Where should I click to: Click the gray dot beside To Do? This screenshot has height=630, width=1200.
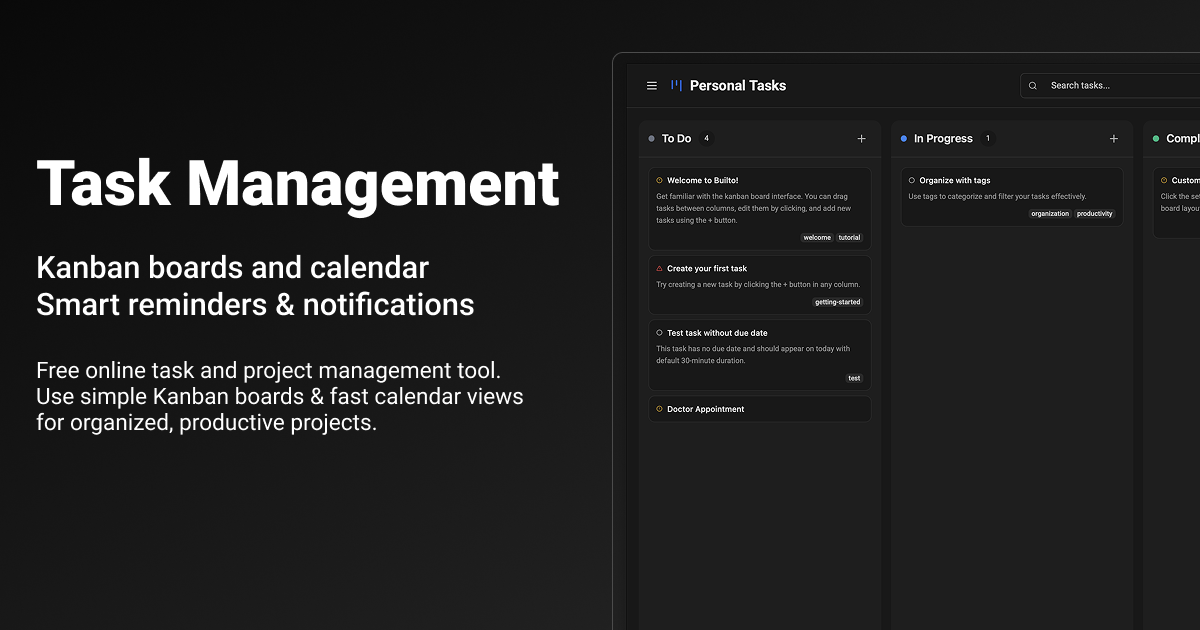click(652, 139)
